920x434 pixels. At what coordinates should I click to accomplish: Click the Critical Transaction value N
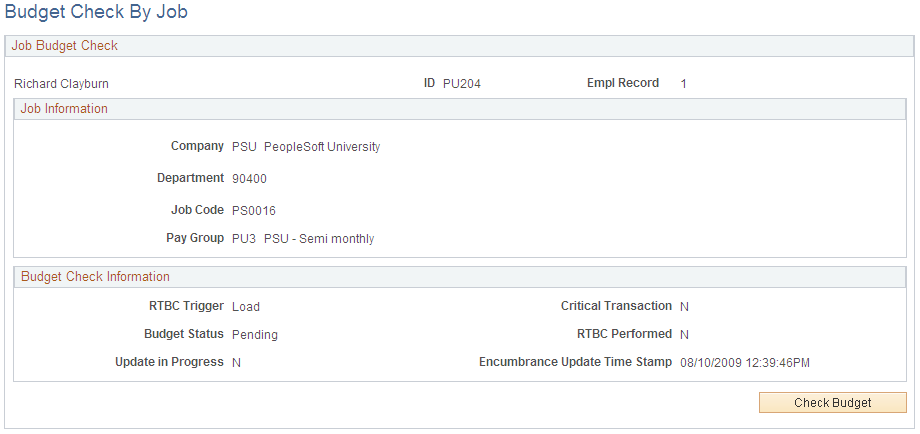684,306
